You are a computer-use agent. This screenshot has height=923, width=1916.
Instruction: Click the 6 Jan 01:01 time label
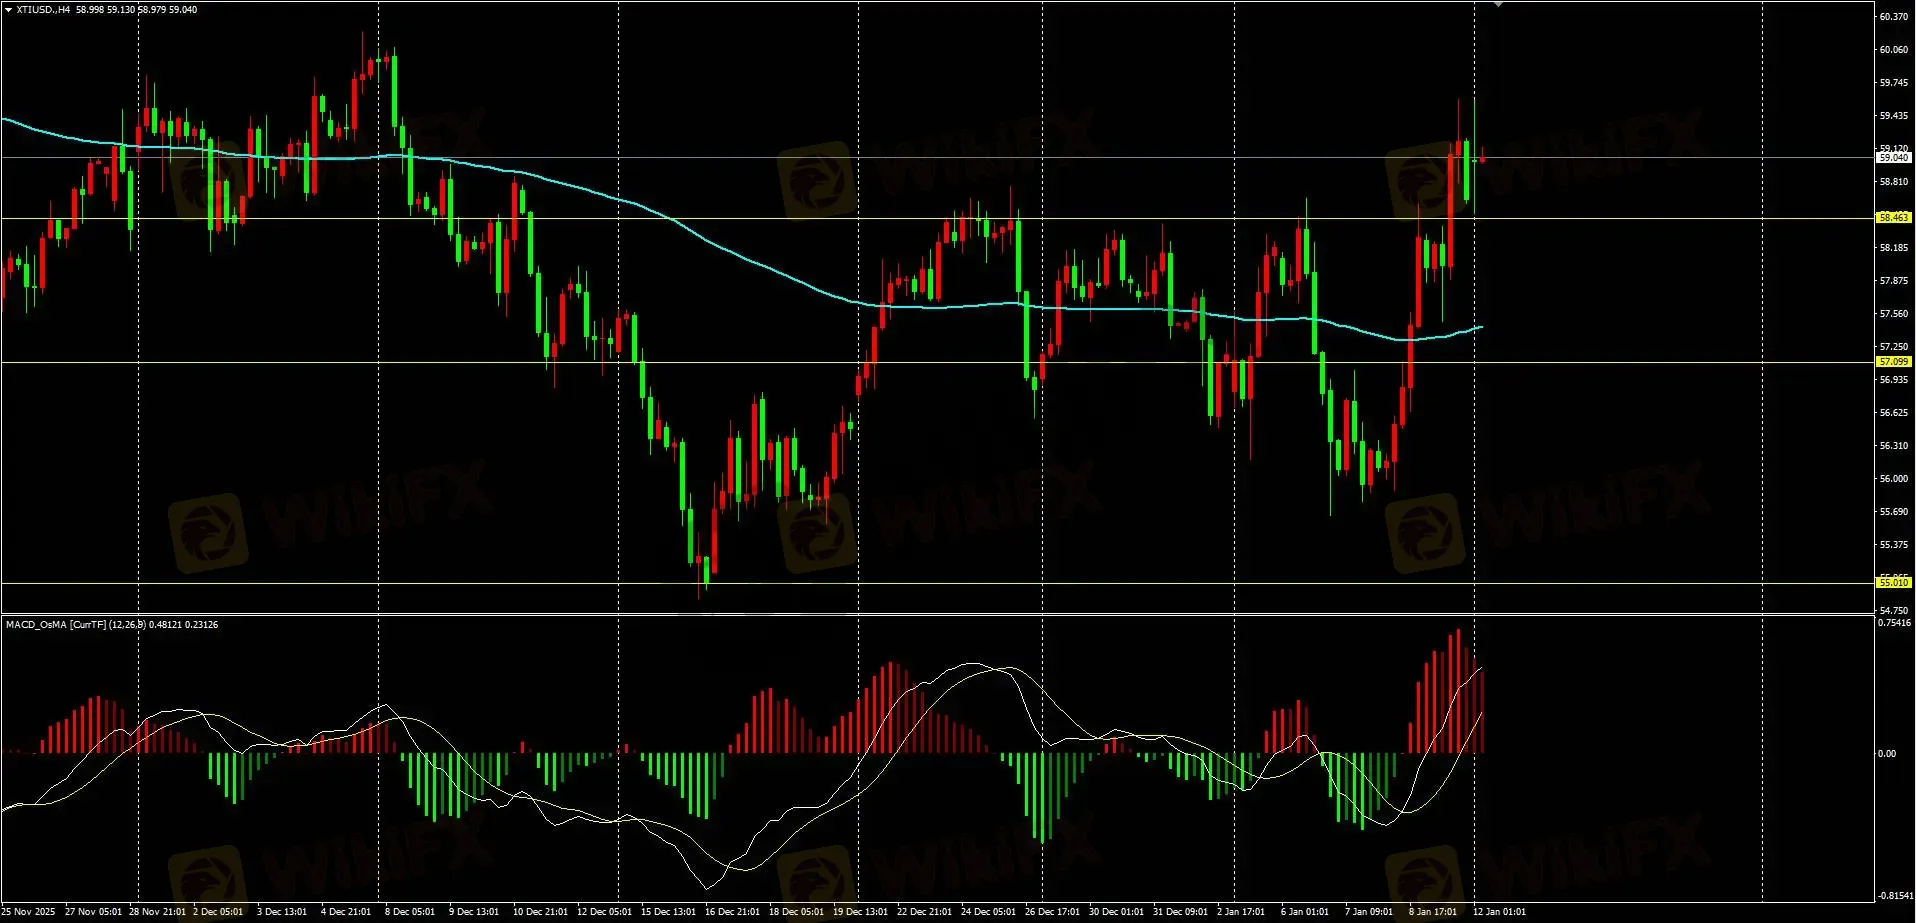coord(1306,912)
